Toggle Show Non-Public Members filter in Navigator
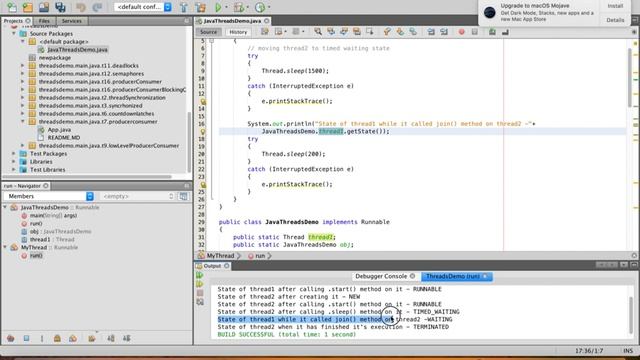 pos(57,338)
